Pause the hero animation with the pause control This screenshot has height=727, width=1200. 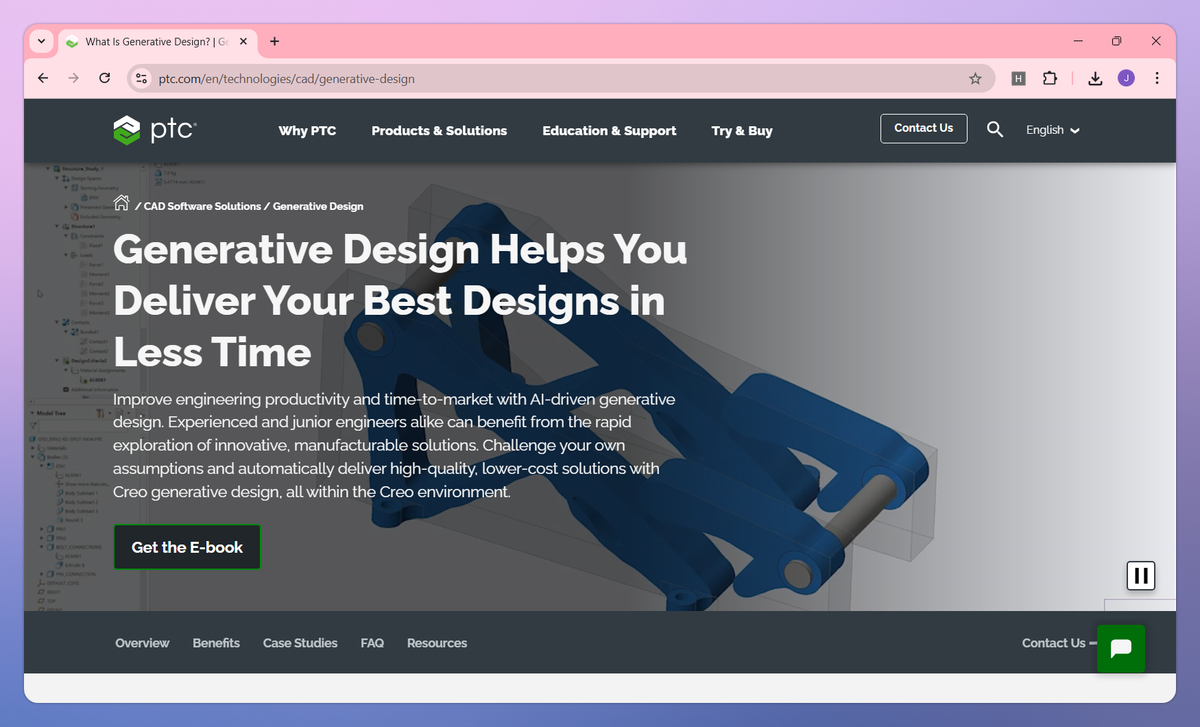1140,575
